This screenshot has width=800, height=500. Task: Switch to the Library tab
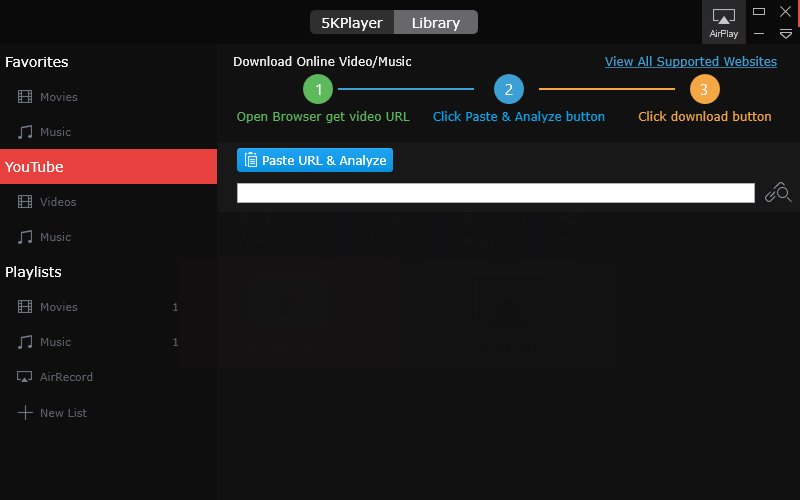pyautogui.click(x=436, y=22)
